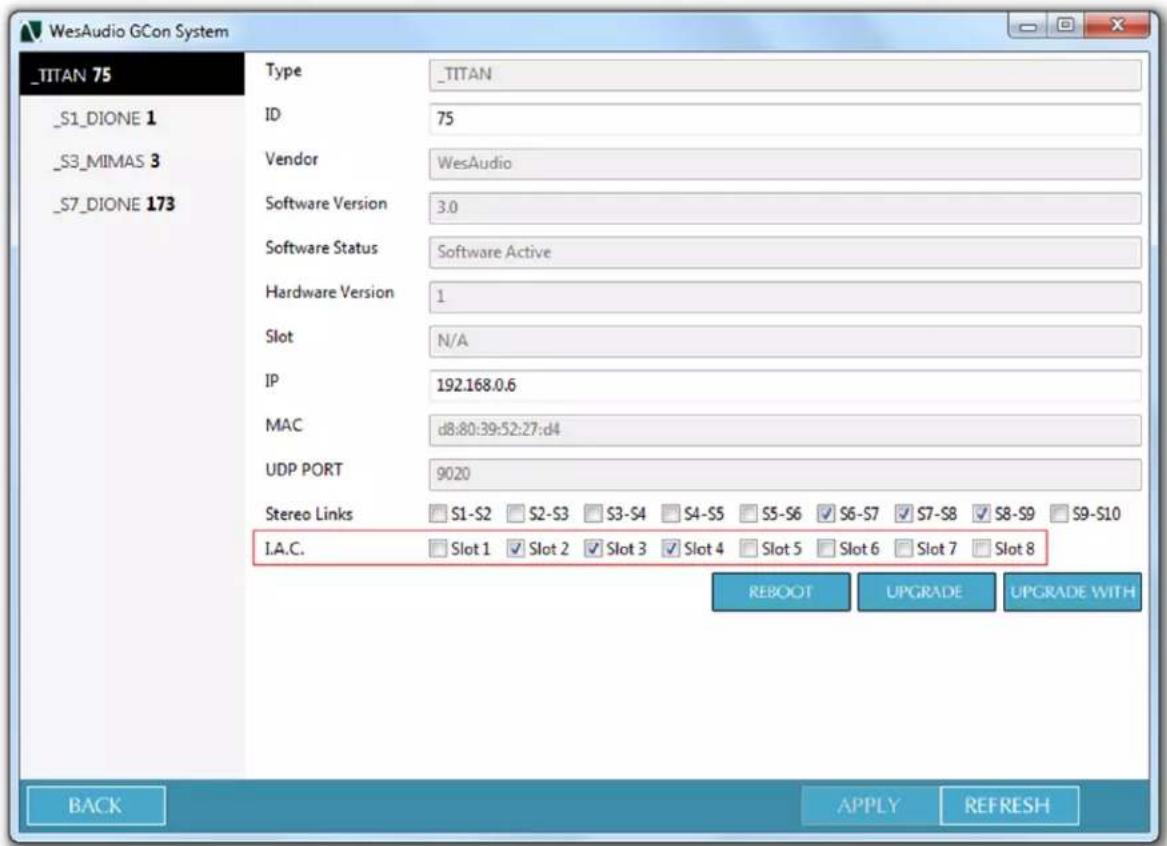Click the Hardware Version label
This screenshot has width=1167, height=846.
tap(330, 292)
